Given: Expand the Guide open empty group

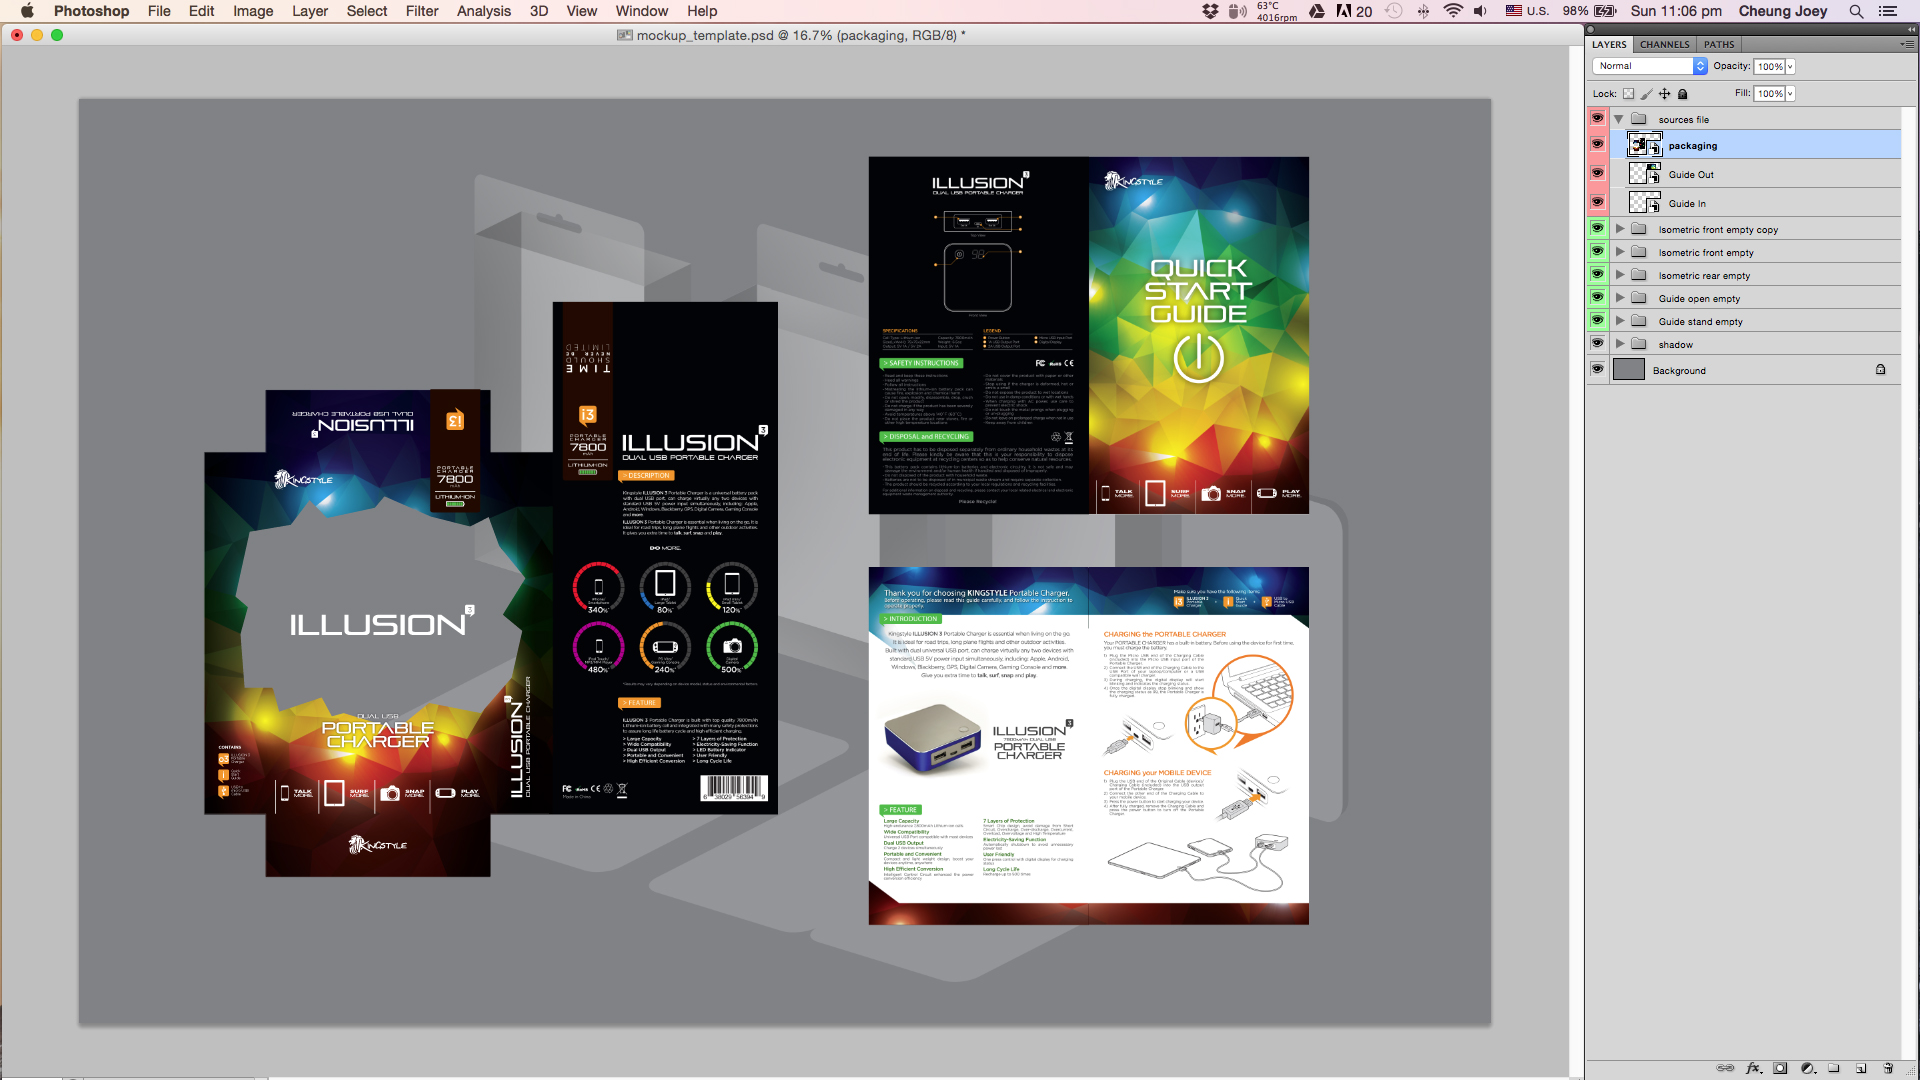Looking at the screenshot, I should coord(1620,298).
